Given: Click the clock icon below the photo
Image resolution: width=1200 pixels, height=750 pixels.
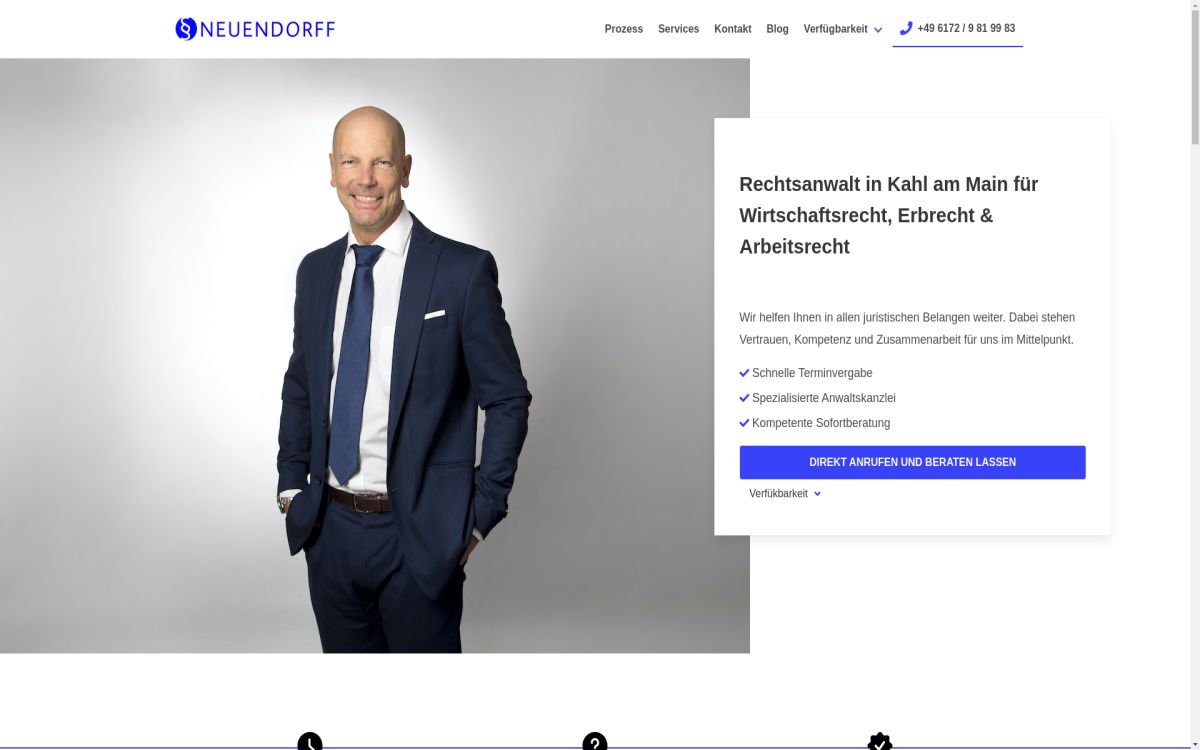Looking at the screenshot, I should pyautogui.click(x=310, y=742).
